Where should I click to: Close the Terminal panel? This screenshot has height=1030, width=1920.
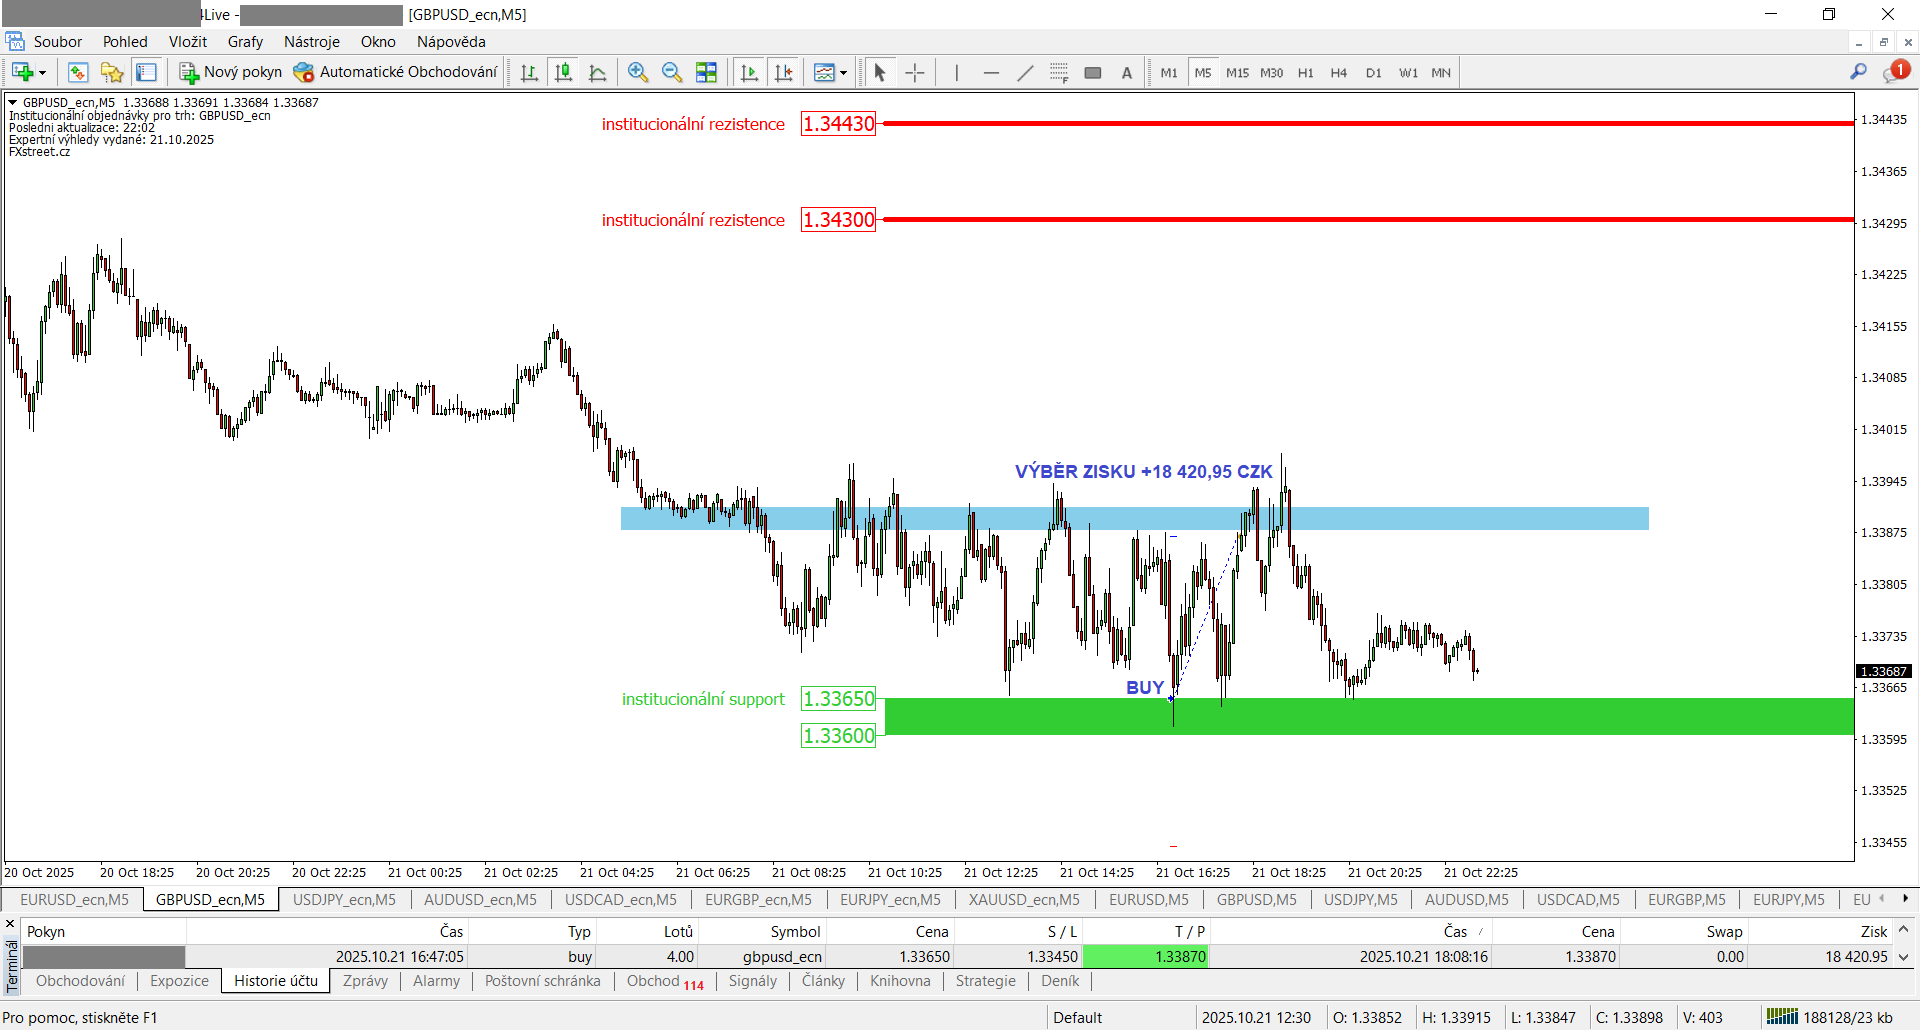click(x=10, y=925)
